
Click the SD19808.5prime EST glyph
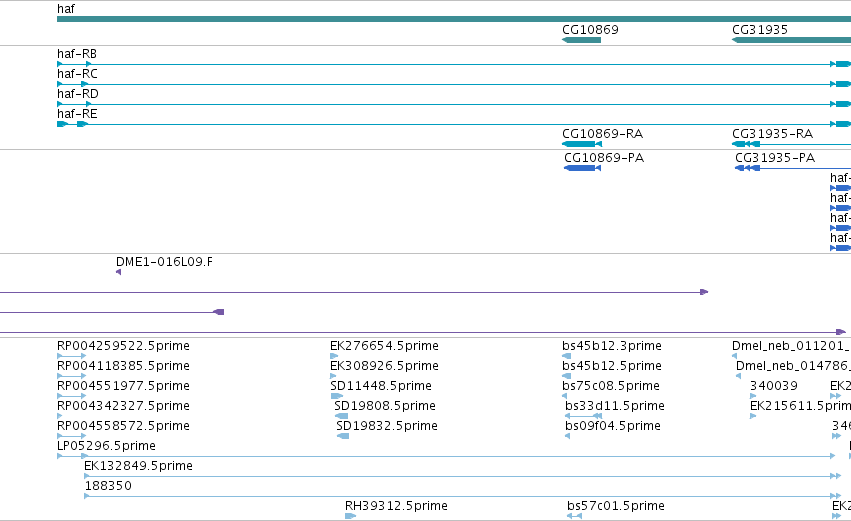[341, 416]
